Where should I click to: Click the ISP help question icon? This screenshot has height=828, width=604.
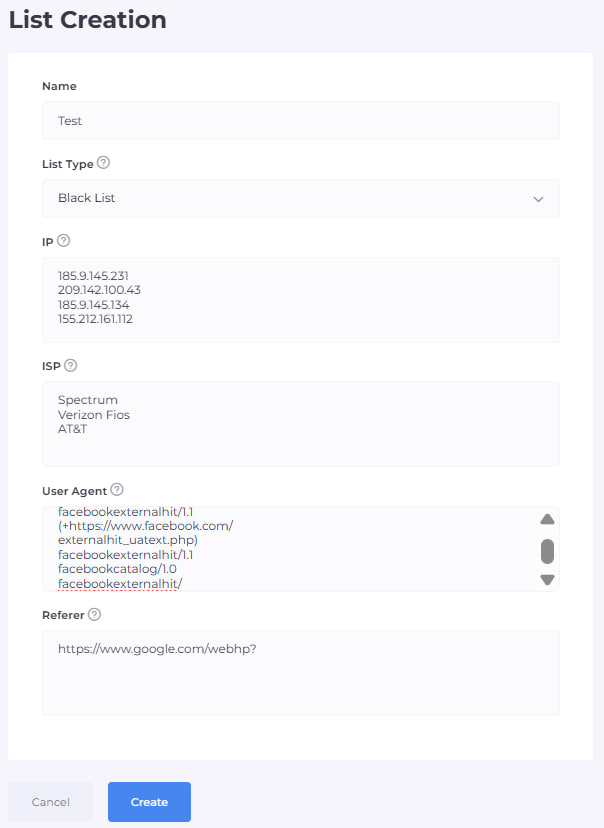coord(70,365)
